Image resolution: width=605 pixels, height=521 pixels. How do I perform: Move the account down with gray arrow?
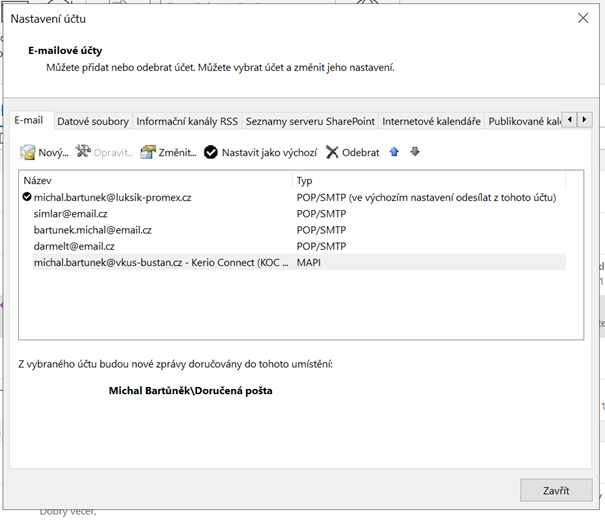pos(415,152)
